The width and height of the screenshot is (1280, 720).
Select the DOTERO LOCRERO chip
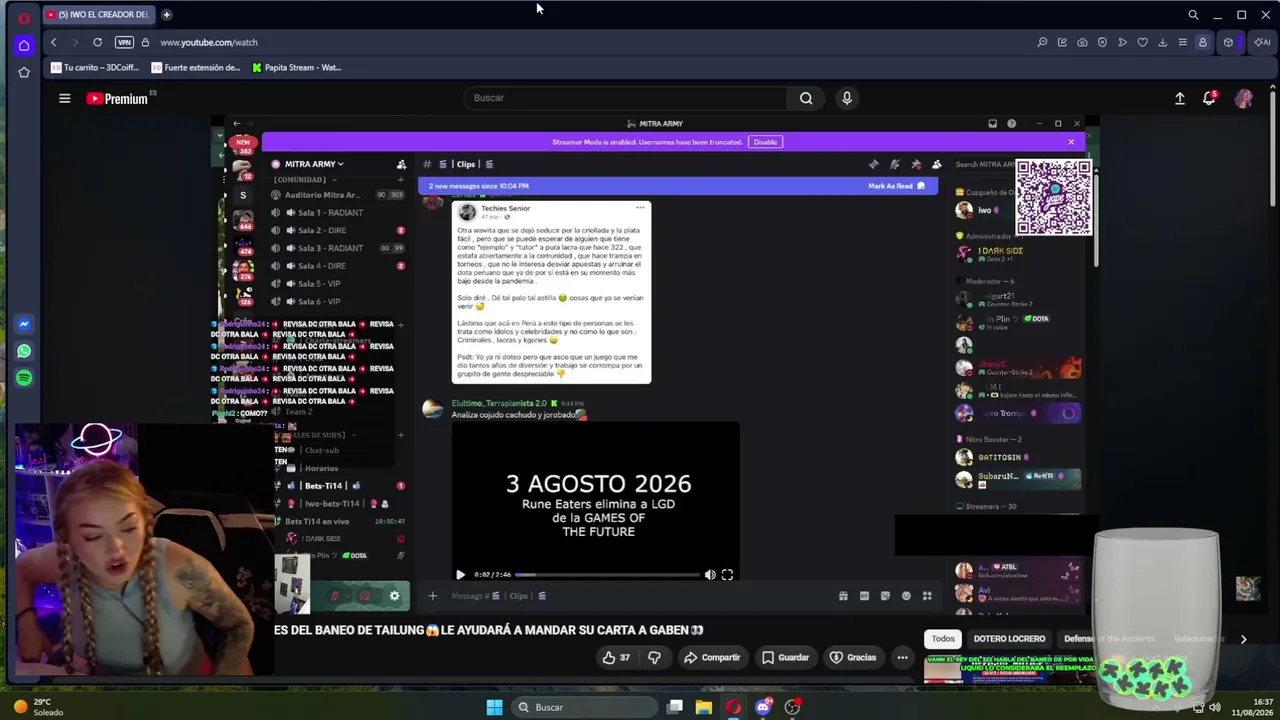1009,639
